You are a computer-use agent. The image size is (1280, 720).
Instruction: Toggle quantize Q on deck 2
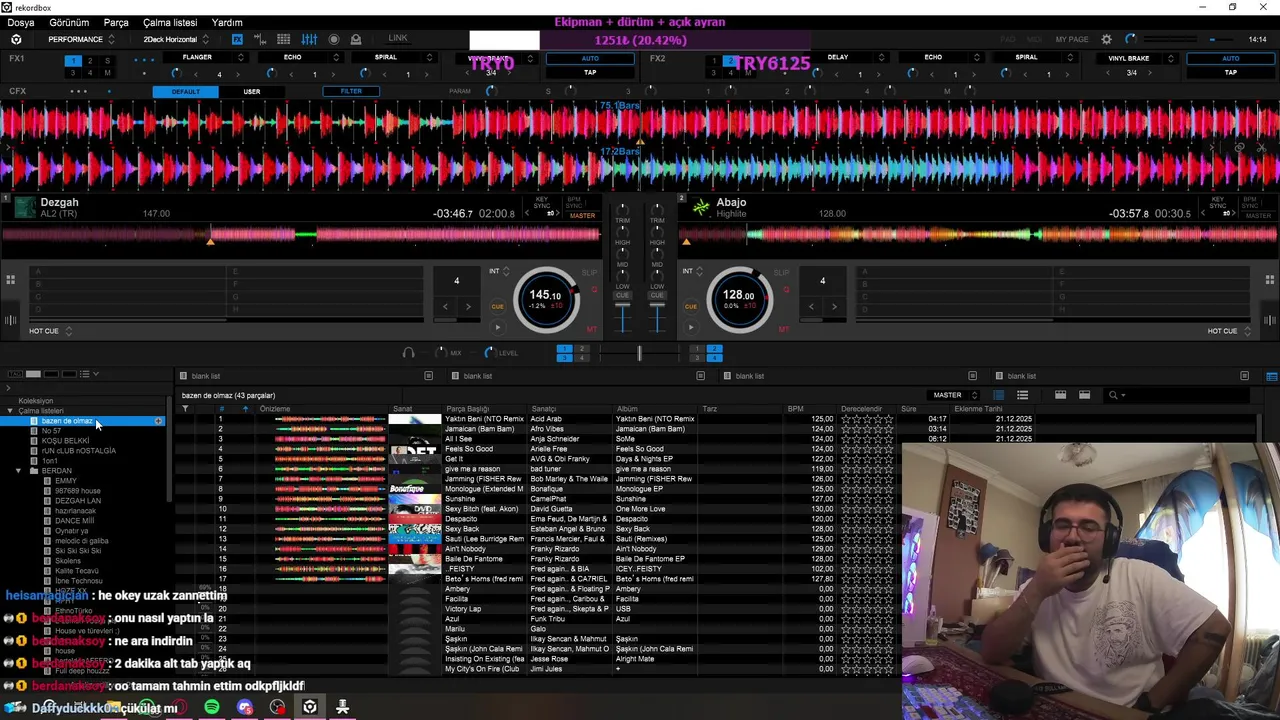tap(785, 290)
